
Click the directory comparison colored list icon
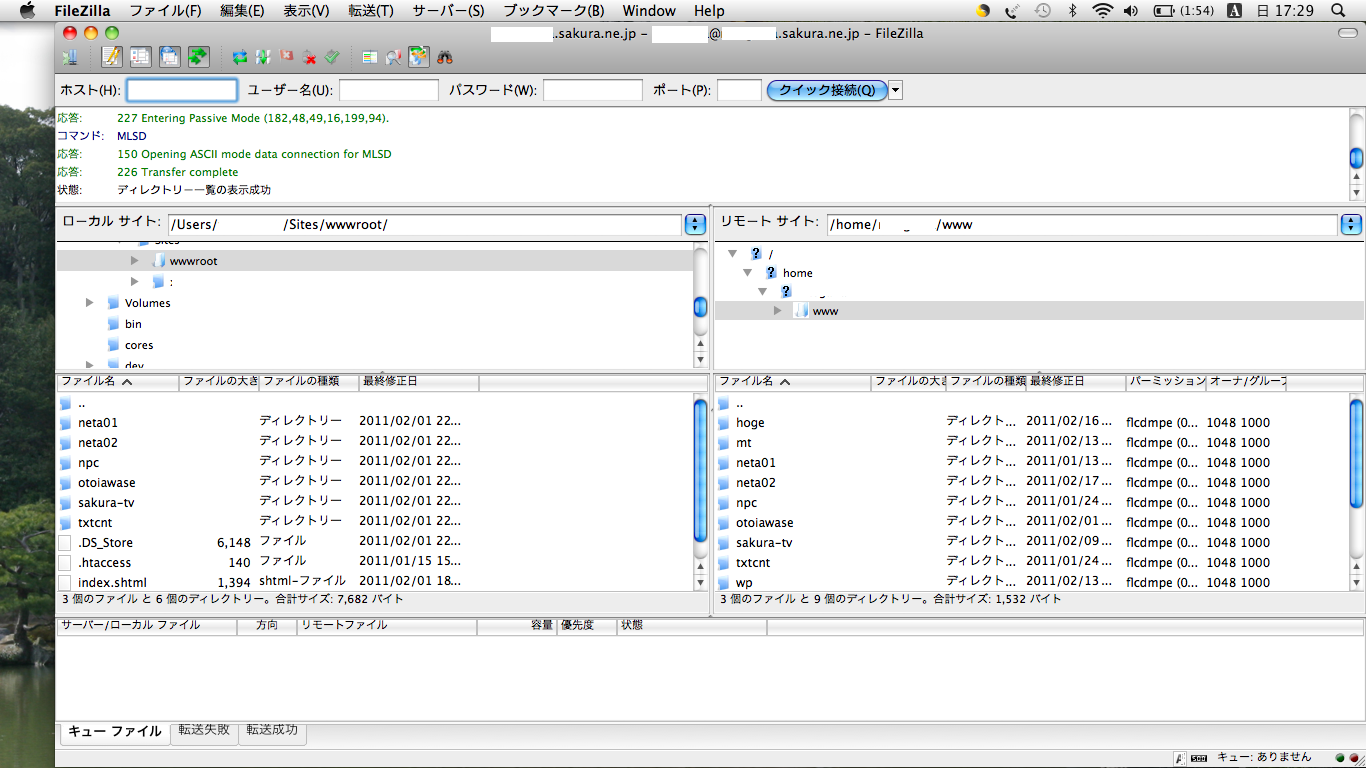click(370, 57)
